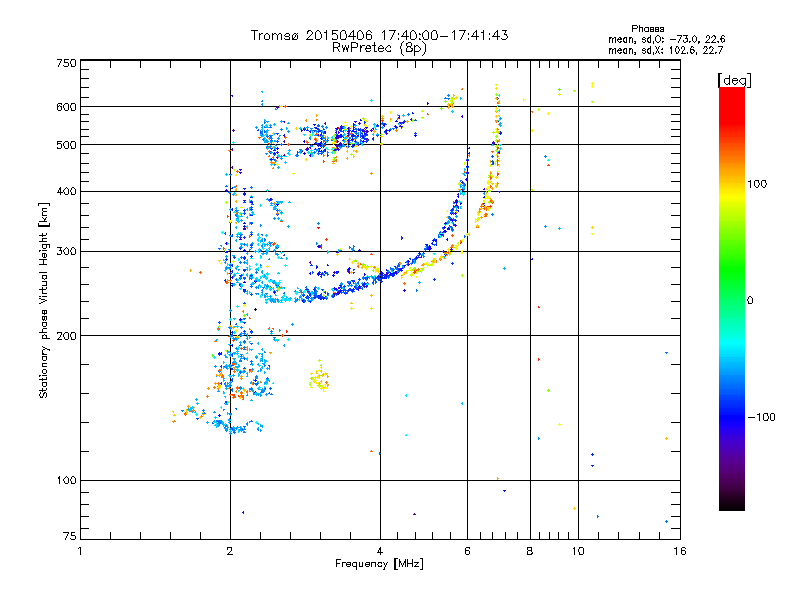
Task: Click the y-axis tick label "600"
Action: coord(66,107)
